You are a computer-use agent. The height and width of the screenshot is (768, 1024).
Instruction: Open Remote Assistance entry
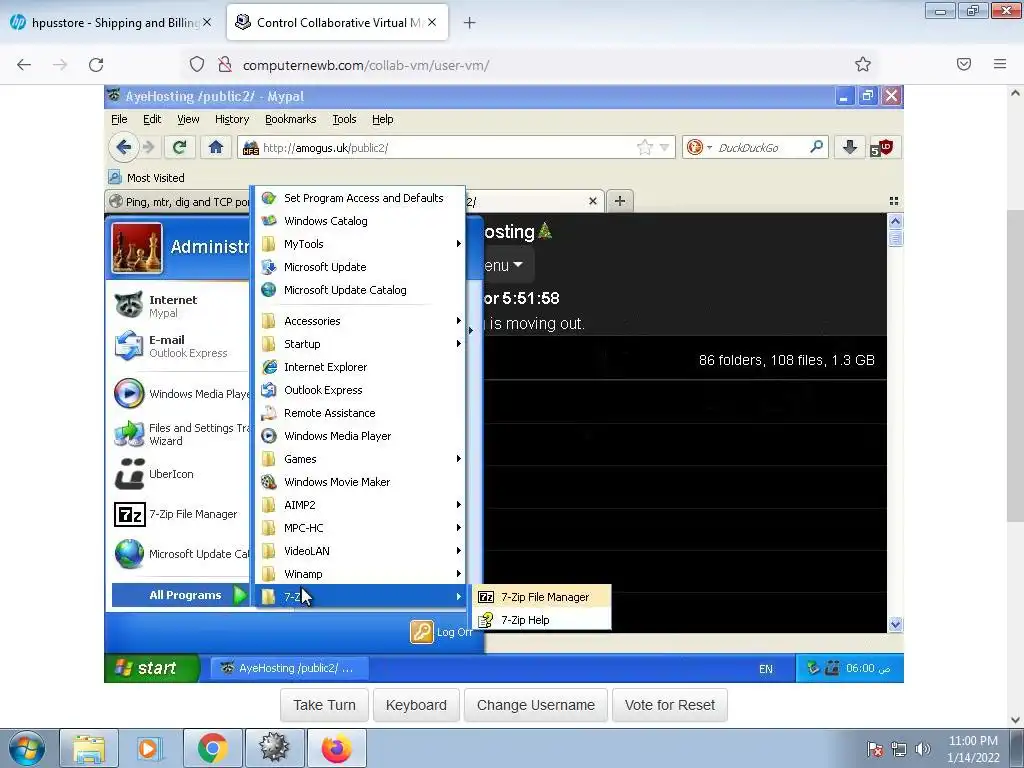point(360,413)
